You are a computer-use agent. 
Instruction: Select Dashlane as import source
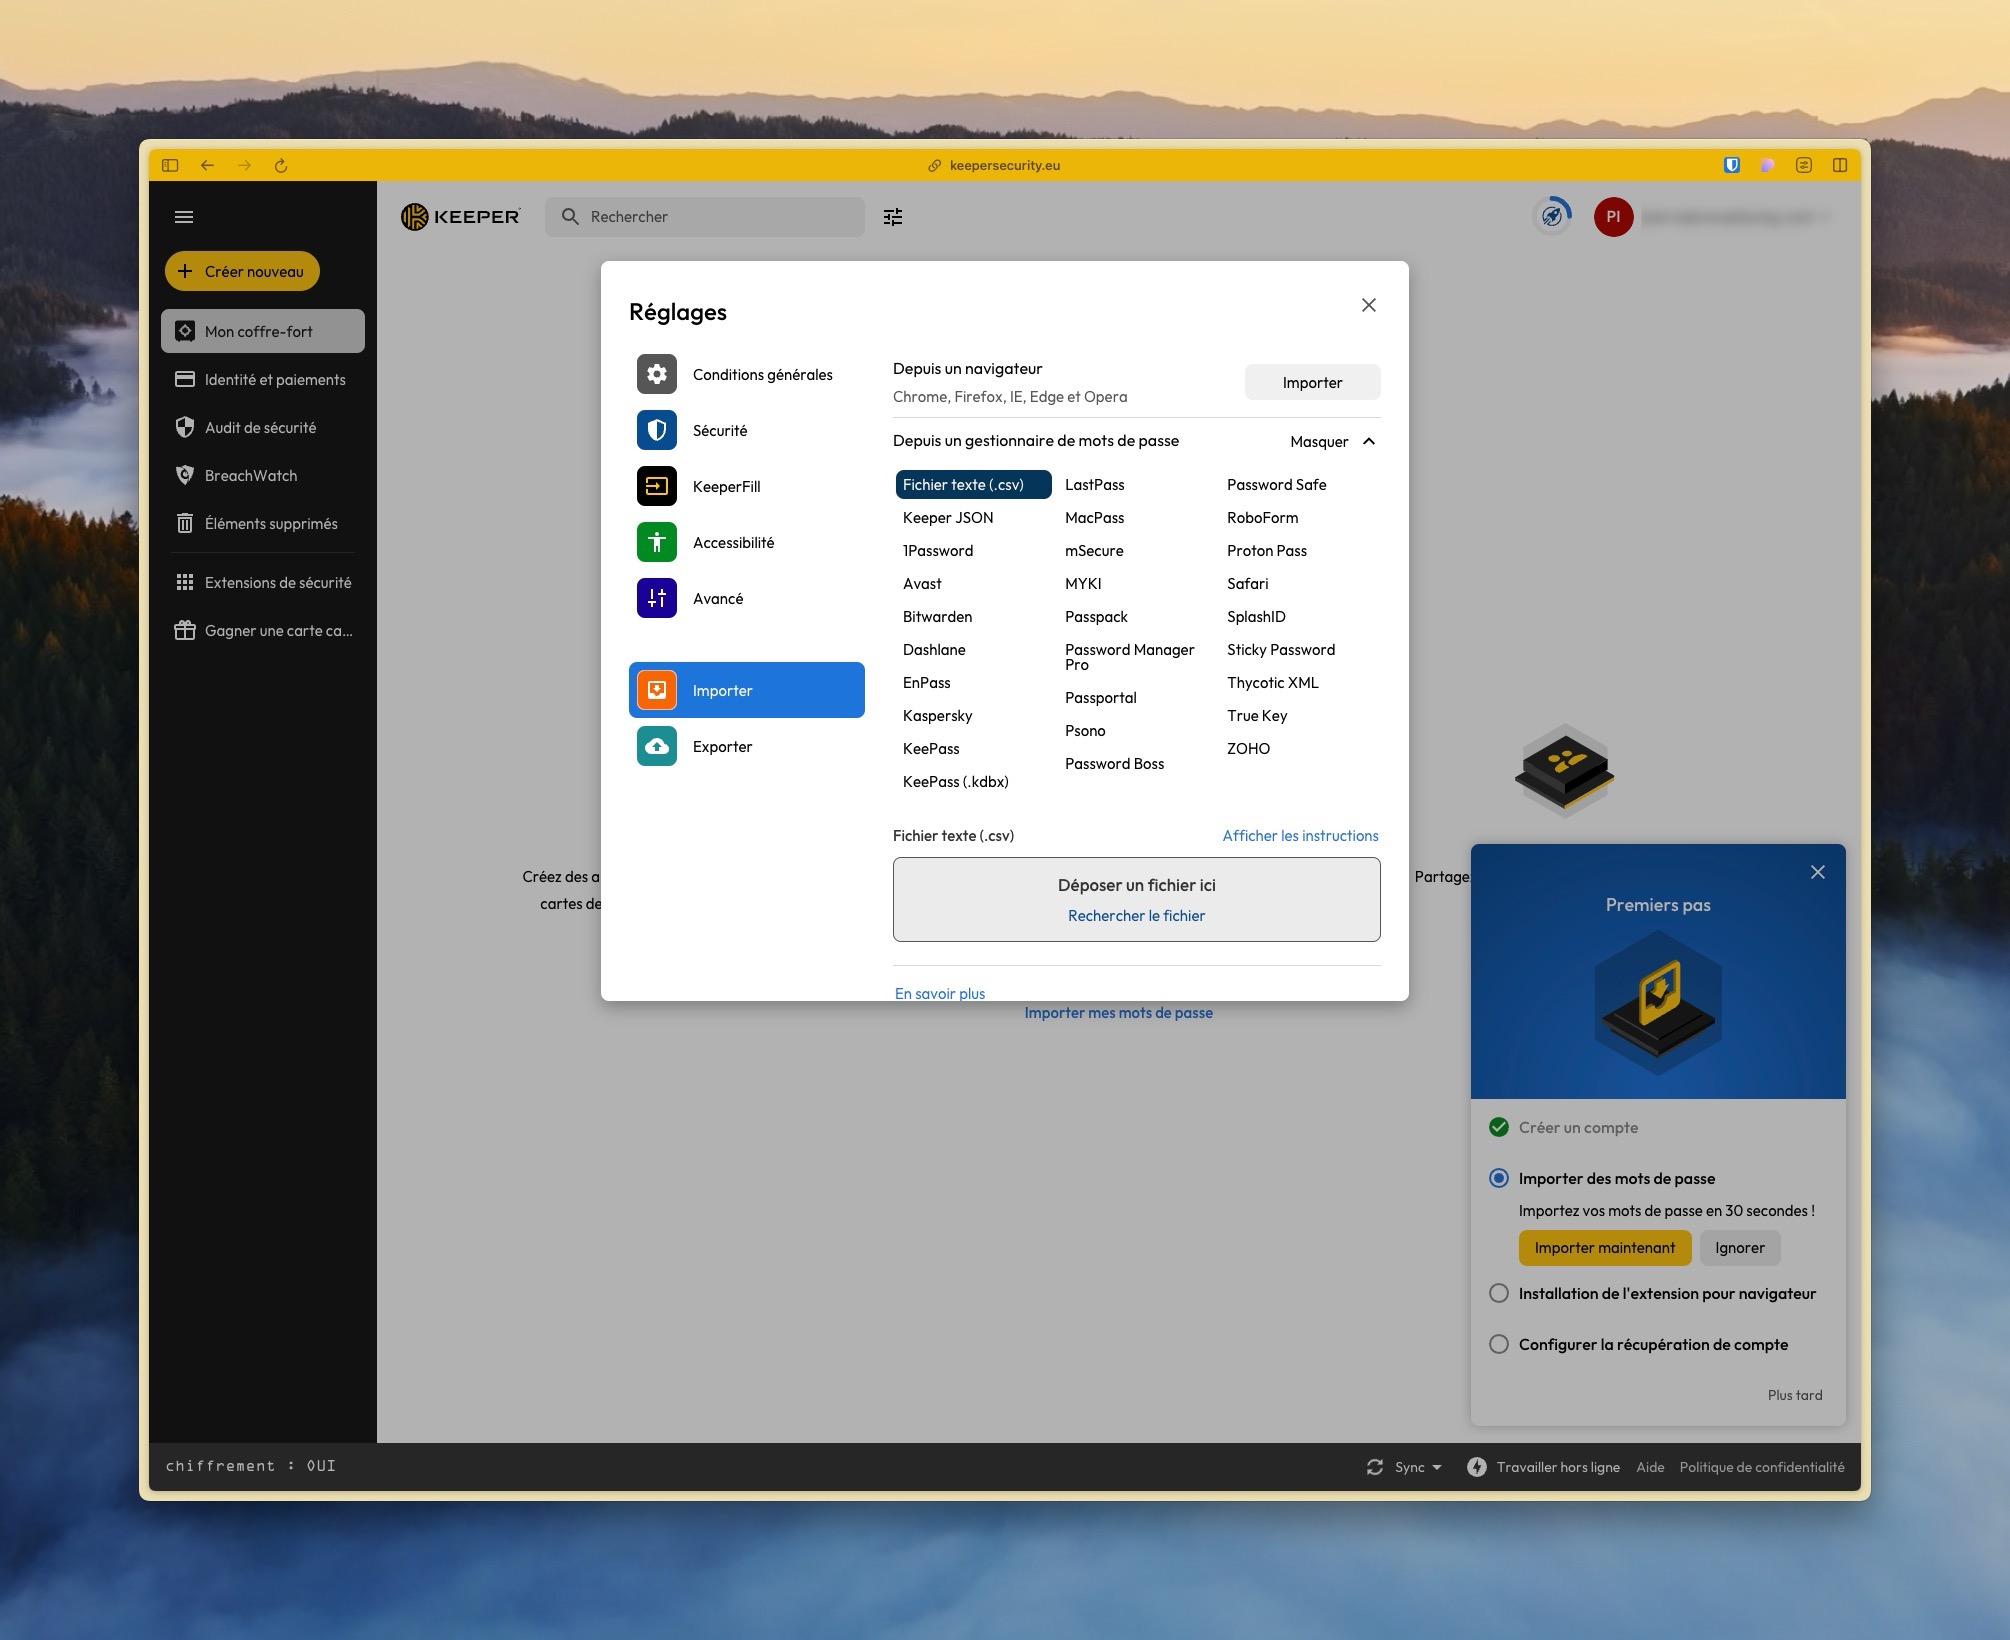pos(934,650)
